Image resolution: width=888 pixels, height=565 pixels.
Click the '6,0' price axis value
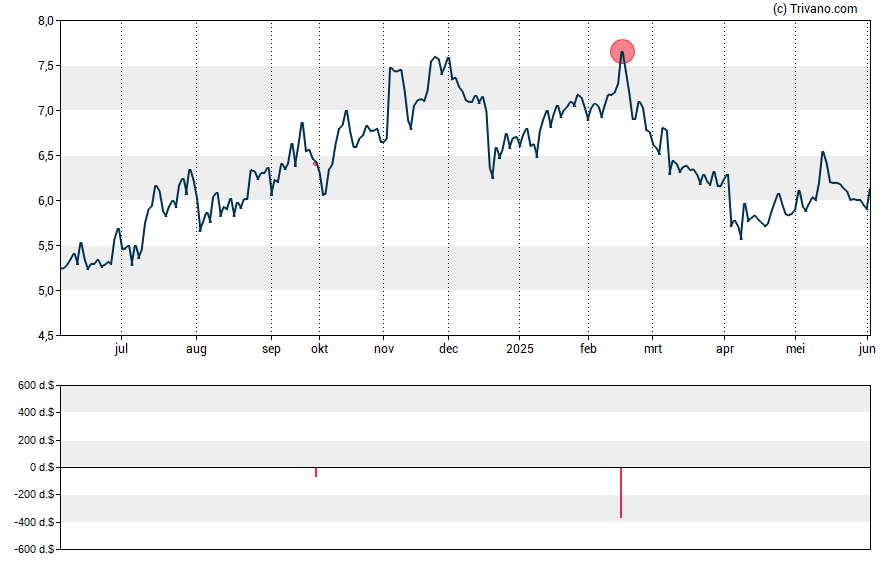click(46, 201)
